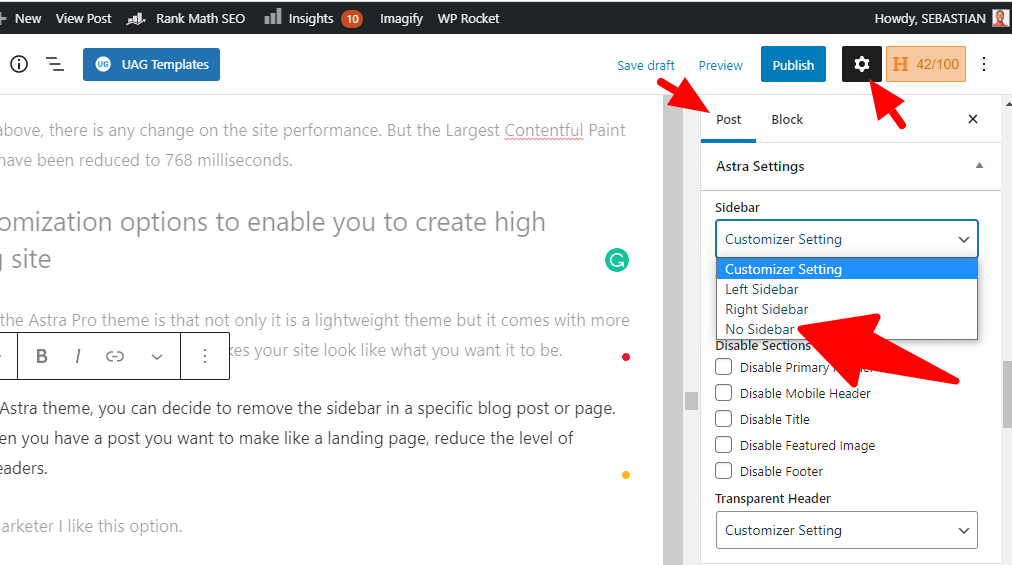This screenshot has height=565, width=1012.
Task: Toggle bold formatting in block toolbar
Action: [41, 356]
